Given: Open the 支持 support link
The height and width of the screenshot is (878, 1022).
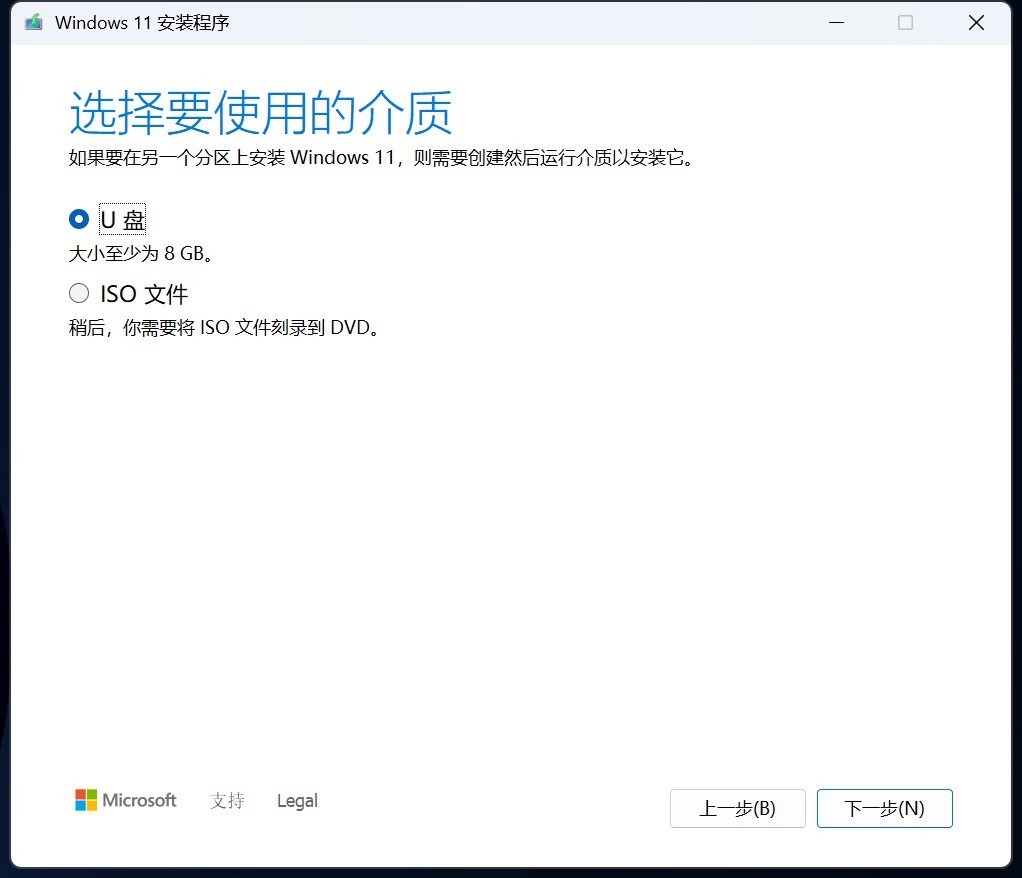Looking at the screenshot, I should (226, 800).
